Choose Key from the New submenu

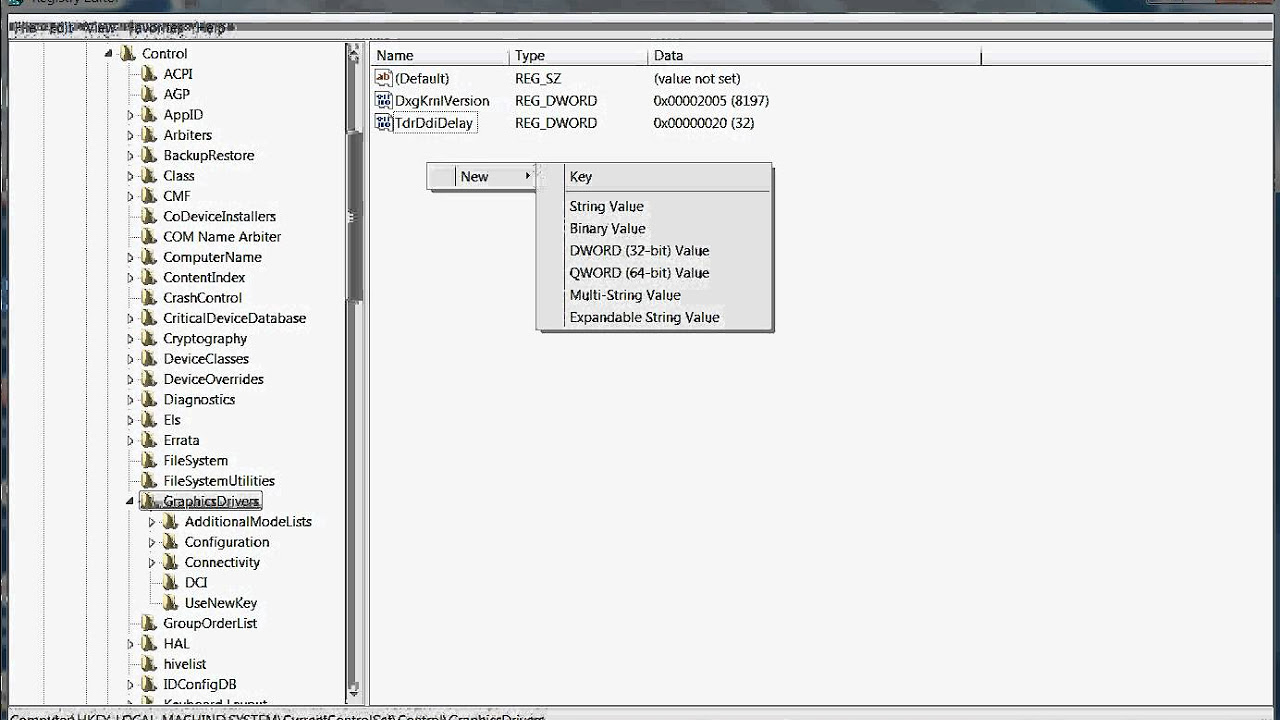[655, 176]
